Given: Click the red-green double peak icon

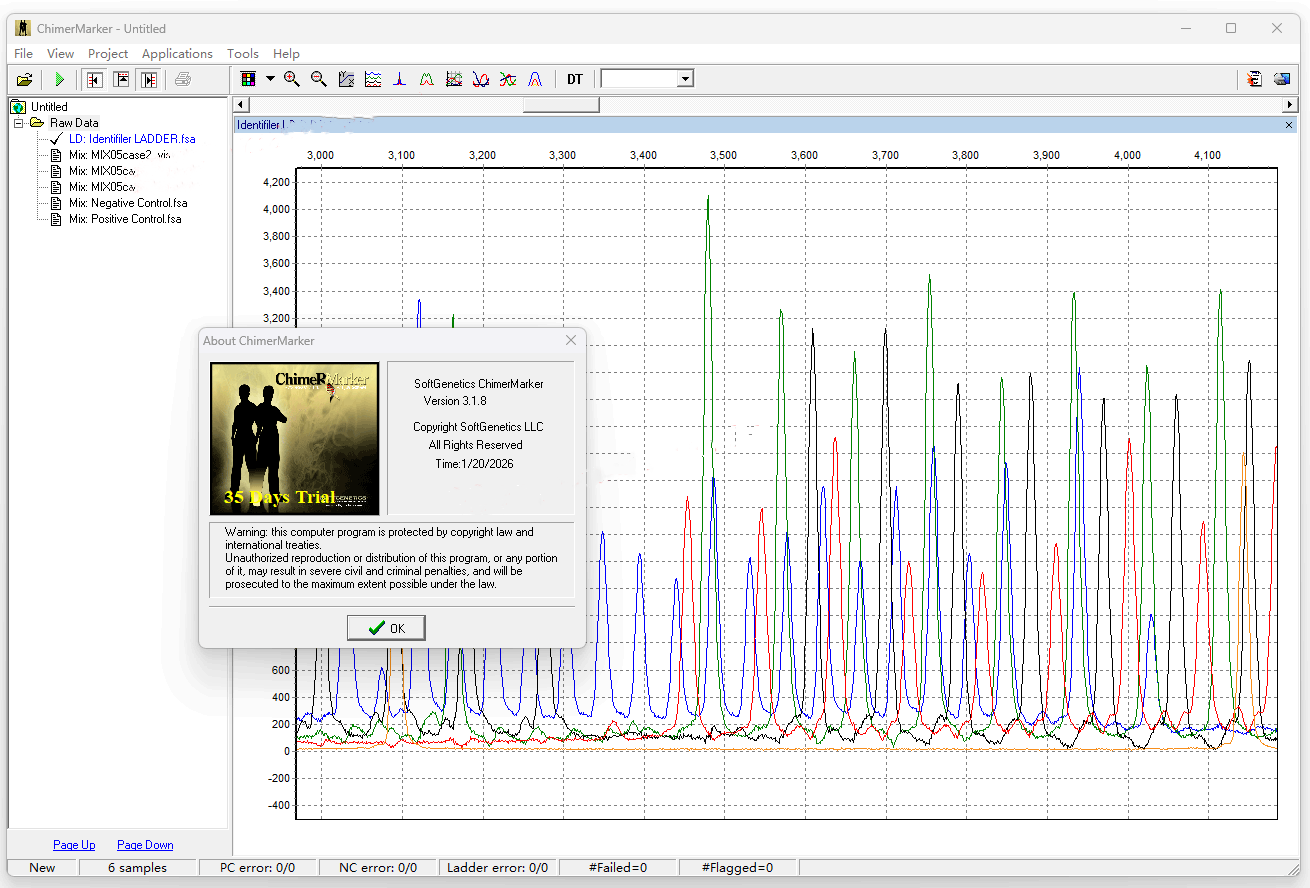Looking at the screenshot, I should pyautogui.click(x=427, y=79).
